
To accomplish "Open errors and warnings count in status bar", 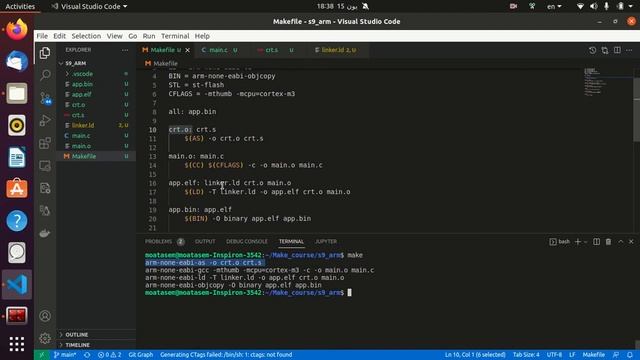I will 109,355.
